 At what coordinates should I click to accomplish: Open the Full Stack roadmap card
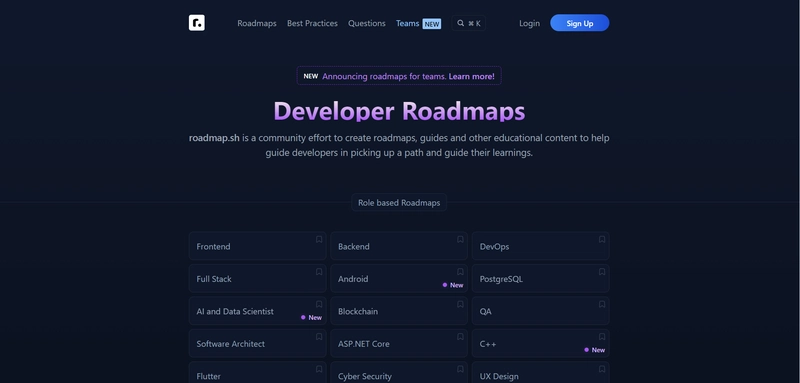pos(257,278)
